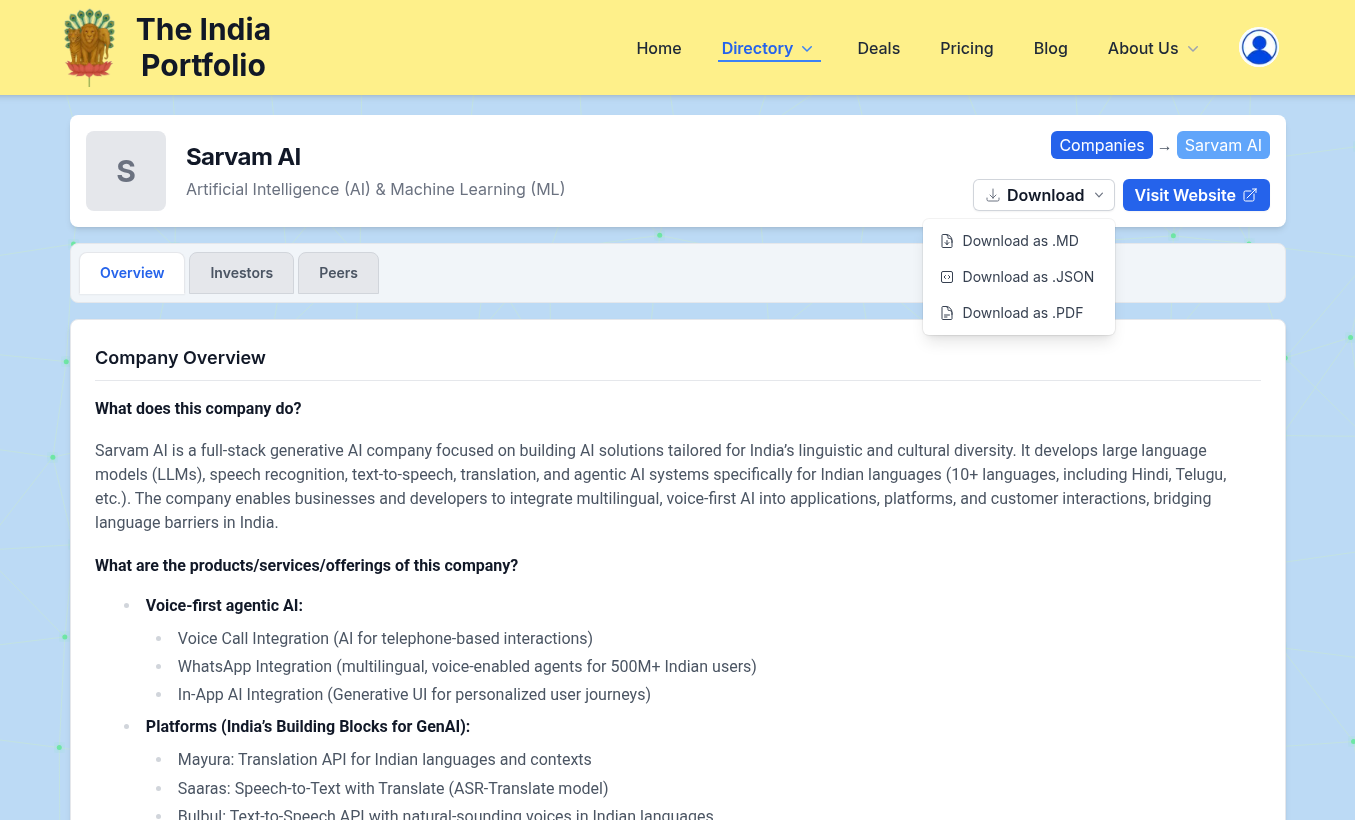Open the Directory nav item
Viewport: 1355px width, 820px height.
pyautogui.click(x=769, y=48)
